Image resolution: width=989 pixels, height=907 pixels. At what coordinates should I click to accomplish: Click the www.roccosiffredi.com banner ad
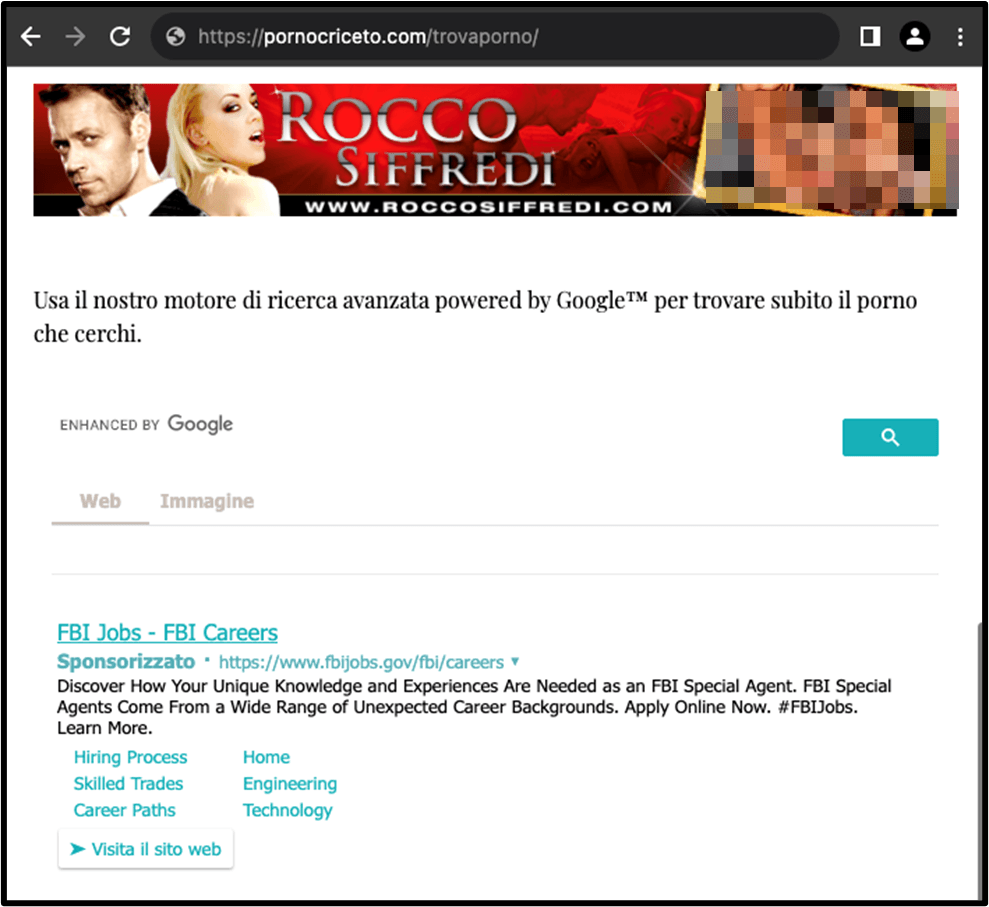(x=495, y=149)
